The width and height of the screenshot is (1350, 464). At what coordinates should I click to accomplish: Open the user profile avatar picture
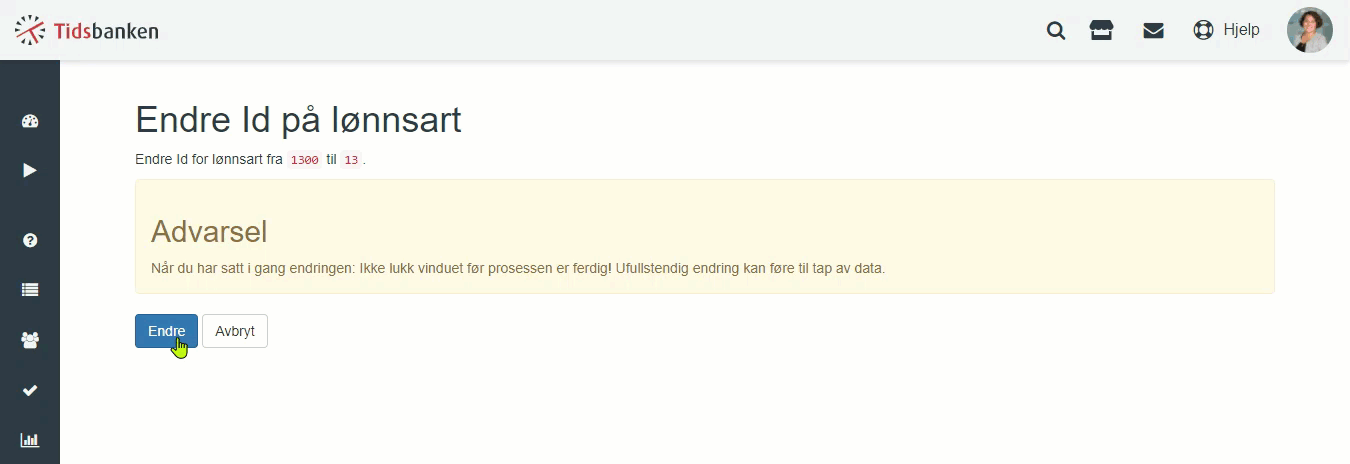pos(1309,30)
